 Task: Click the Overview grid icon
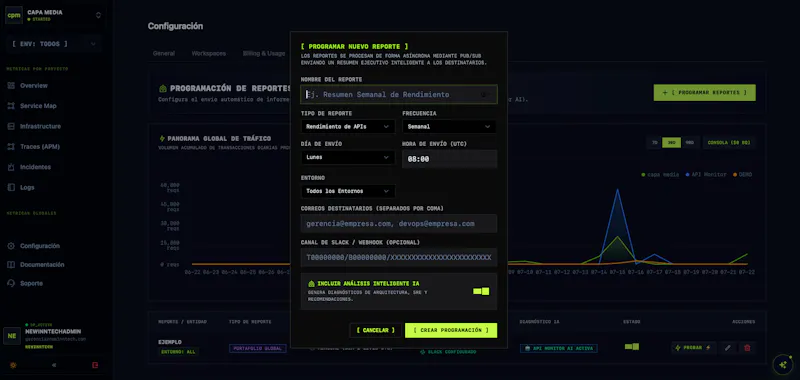11,86
